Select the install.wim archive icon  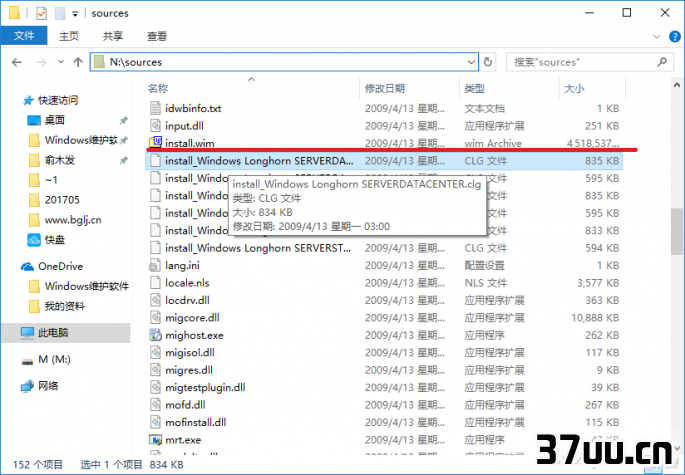coord(155,142)
